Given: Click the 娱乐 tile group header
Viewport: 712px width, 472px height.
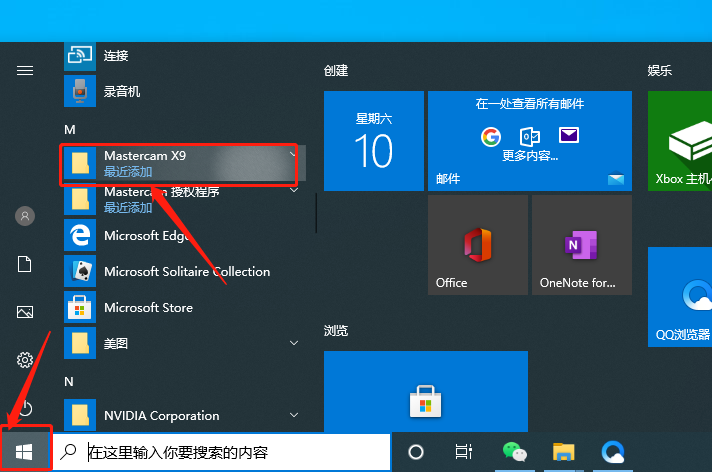Looking at the screenshot, I should 660,71.
